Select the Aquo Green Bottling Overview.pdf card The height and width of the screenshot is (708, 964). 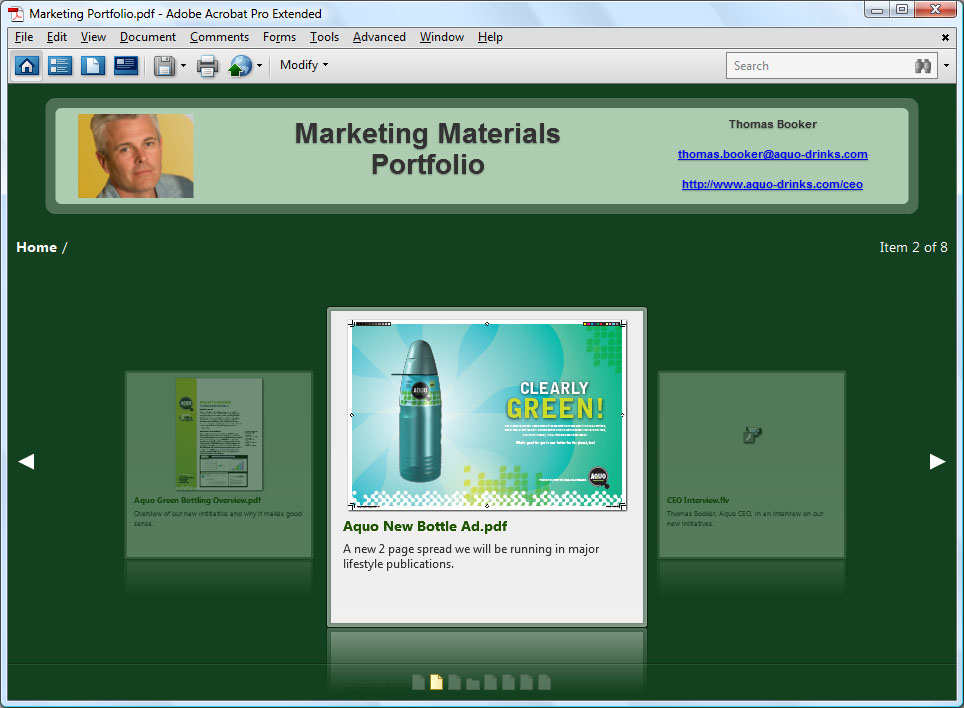pyautogui.click(x=218, y=464)
